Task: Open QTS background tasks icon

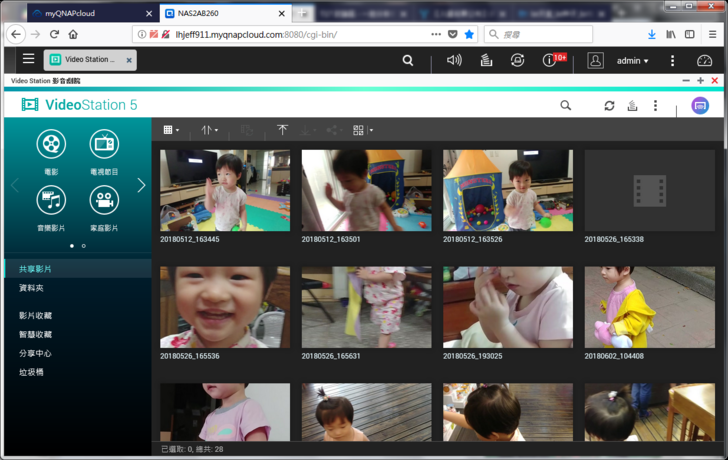Action: click(486, 60)
